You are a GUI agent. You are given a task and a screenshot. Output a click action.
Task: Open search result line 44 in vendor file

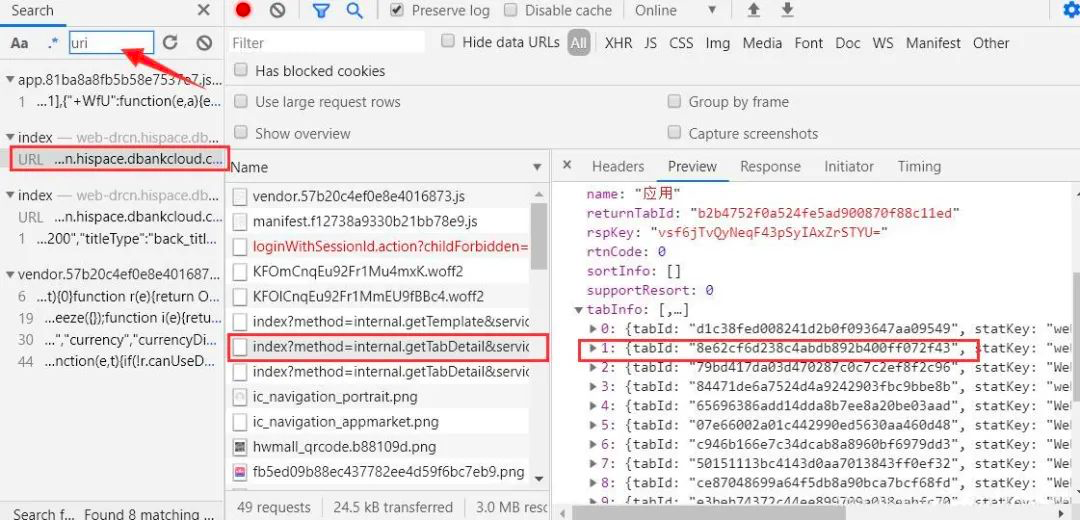pos(117,361)
